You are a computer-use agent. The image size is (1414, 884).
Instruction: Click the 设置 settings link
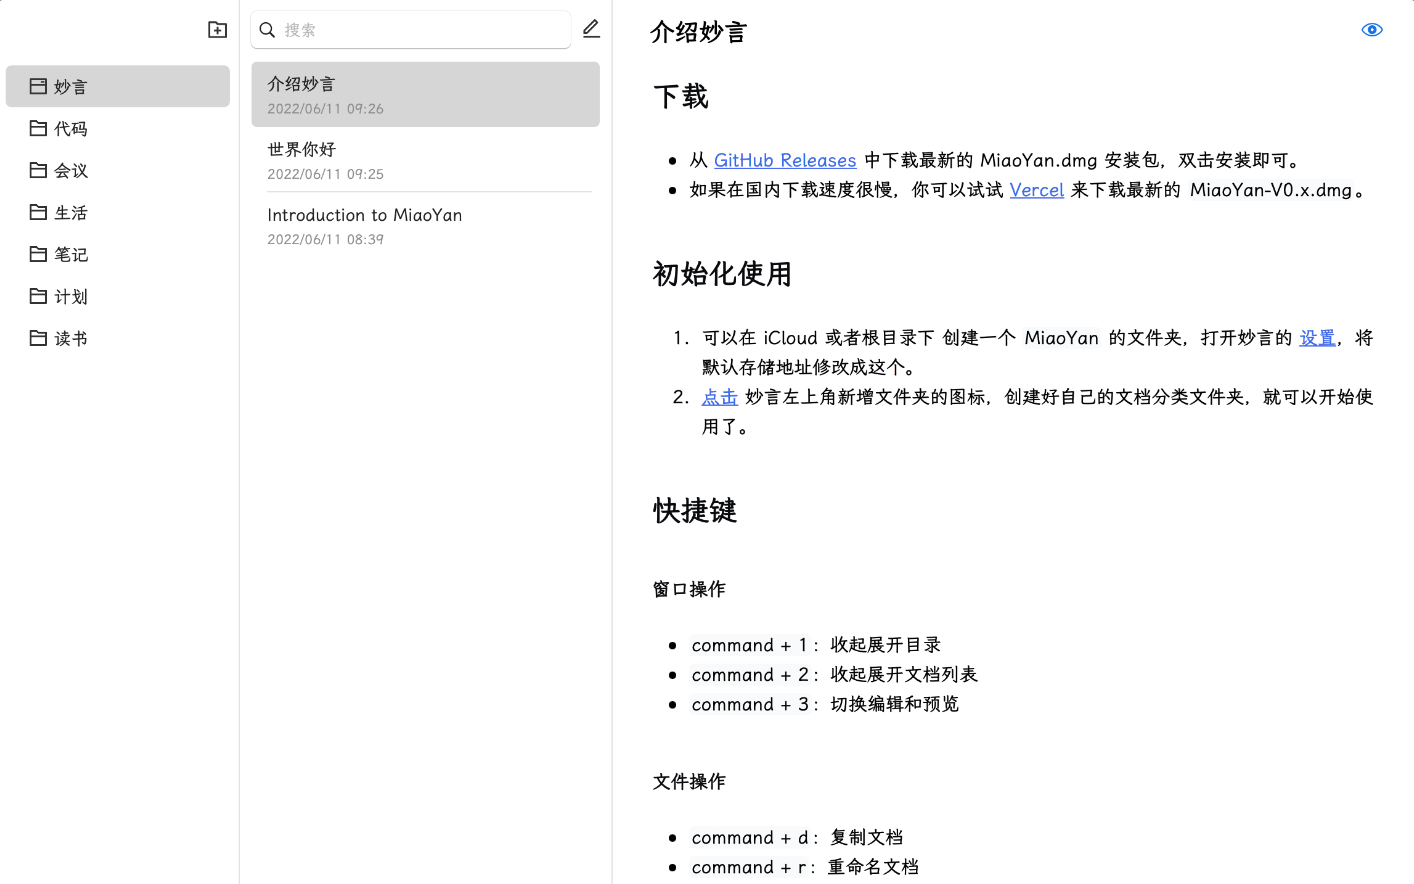coord(1316,338)
